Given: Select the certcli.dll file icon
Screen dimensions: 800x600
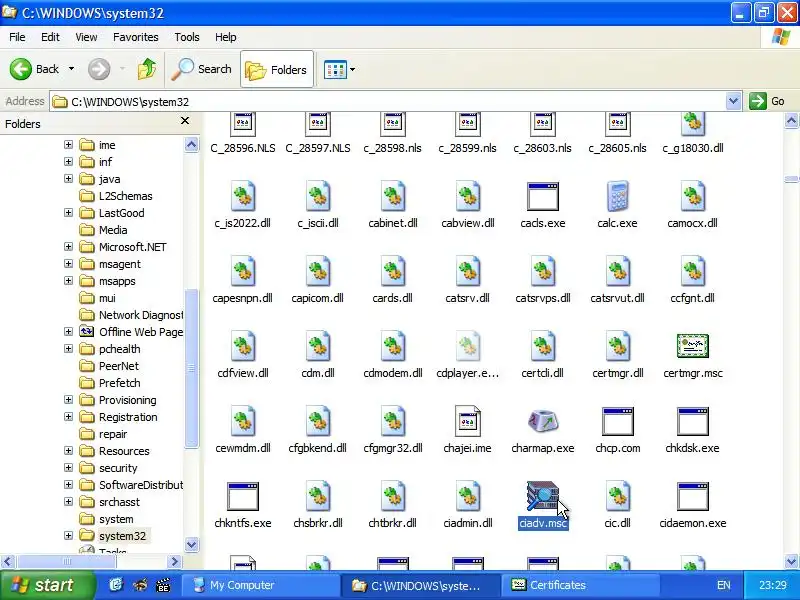Looking at the screenshot, I should (542, 346).
